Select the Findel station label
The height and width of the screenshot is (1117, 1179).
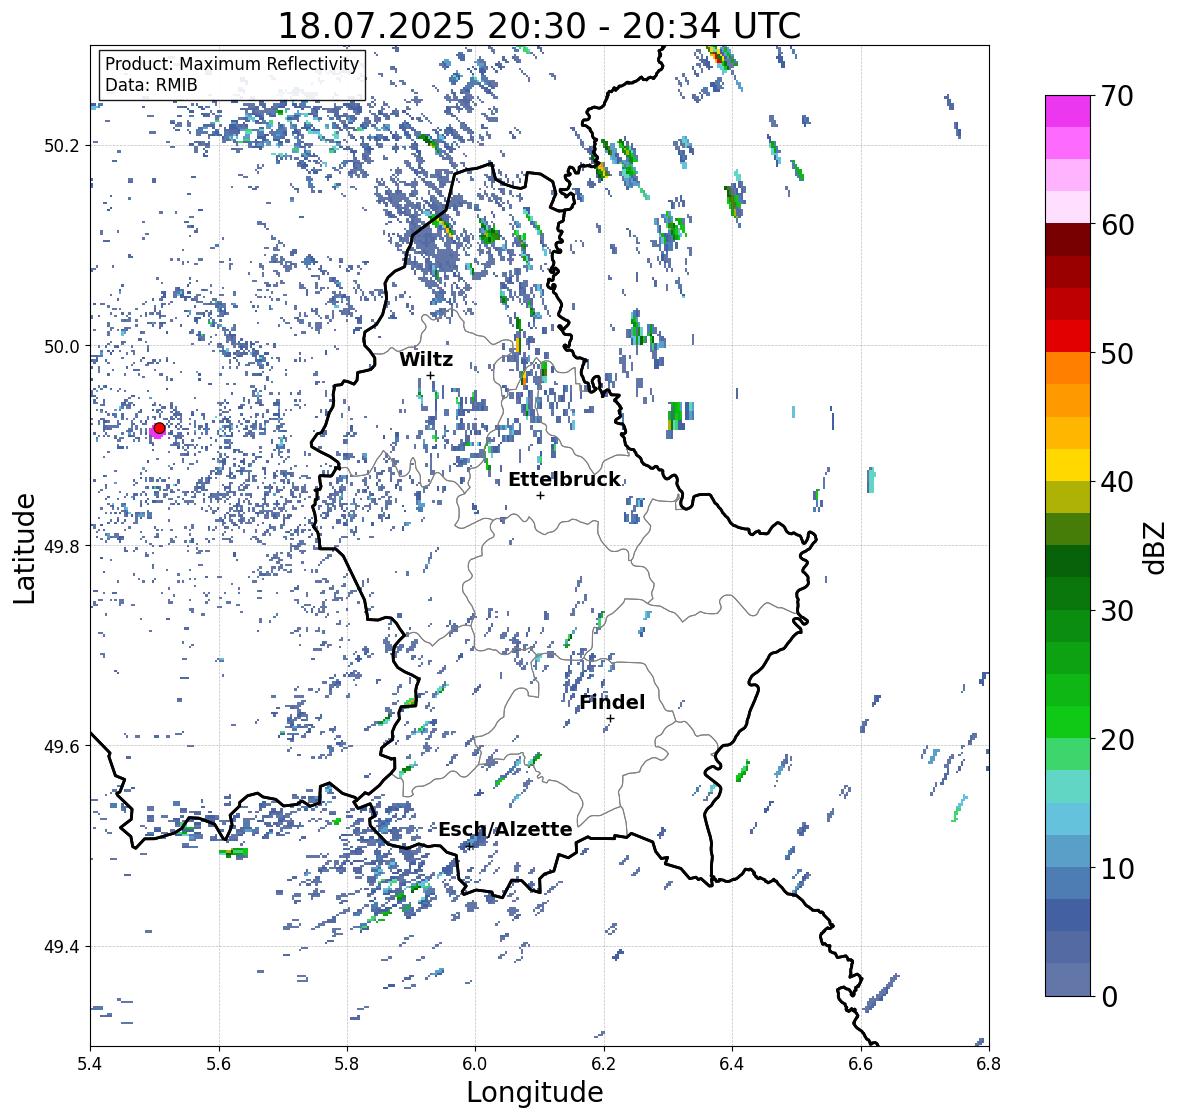612,702
